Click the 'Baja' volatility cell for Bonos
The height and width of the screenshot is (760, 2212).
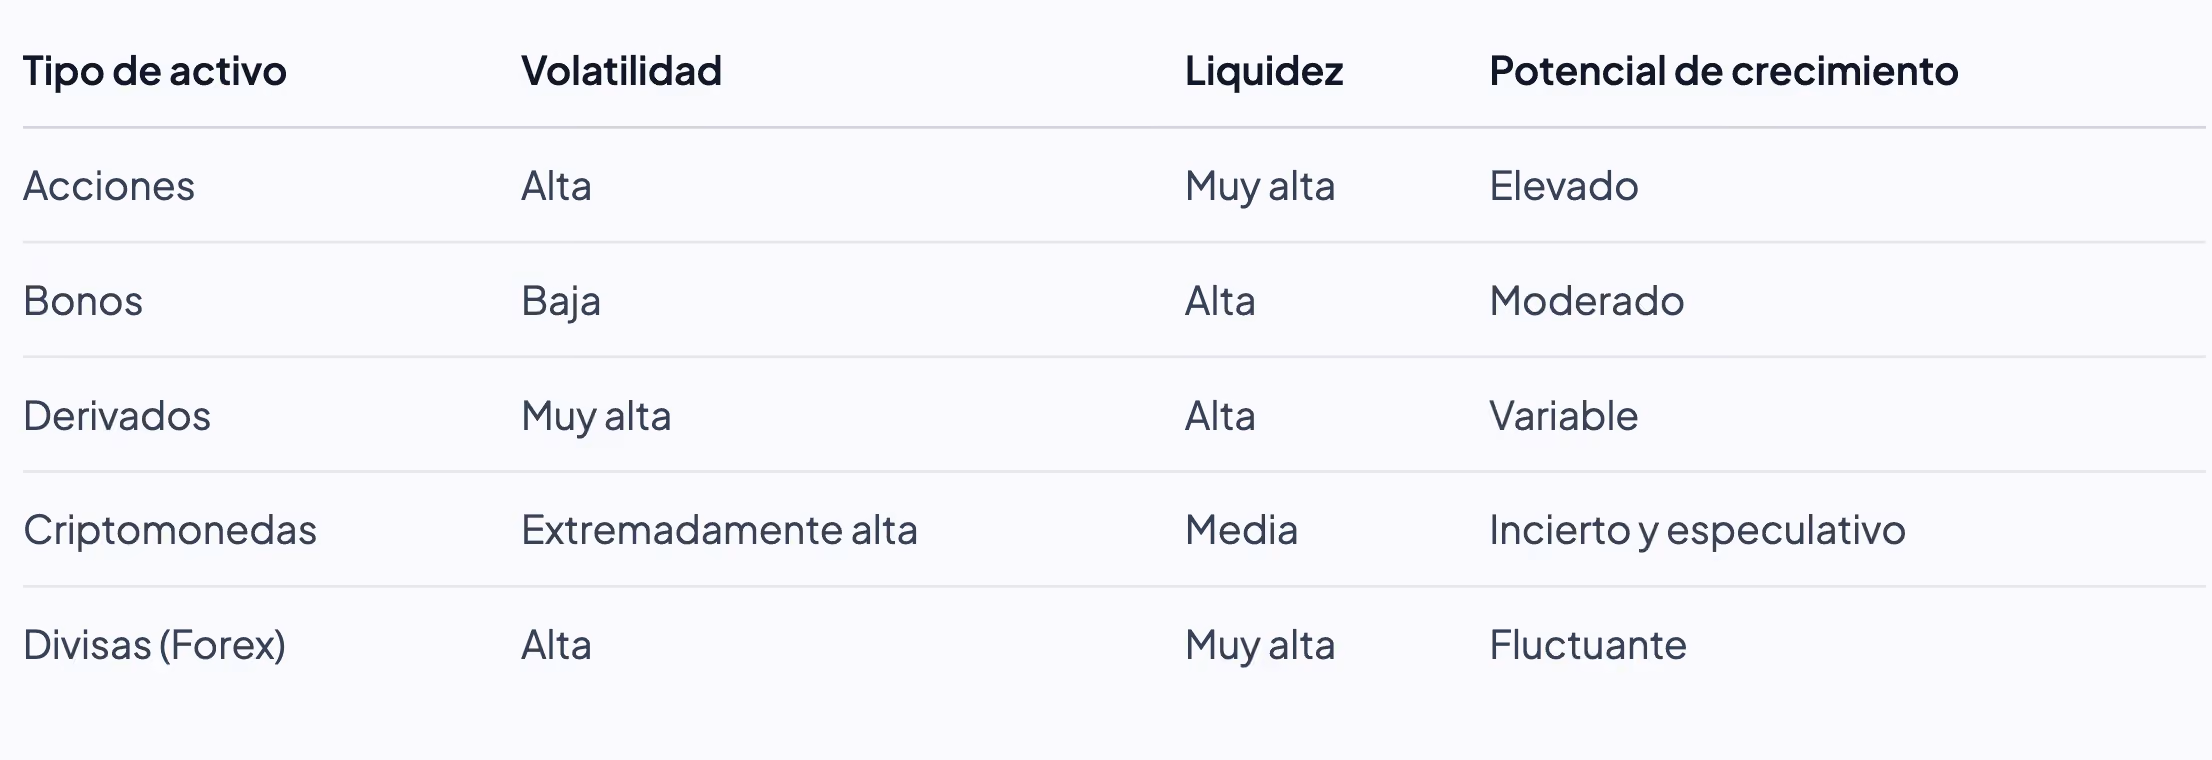561,301
